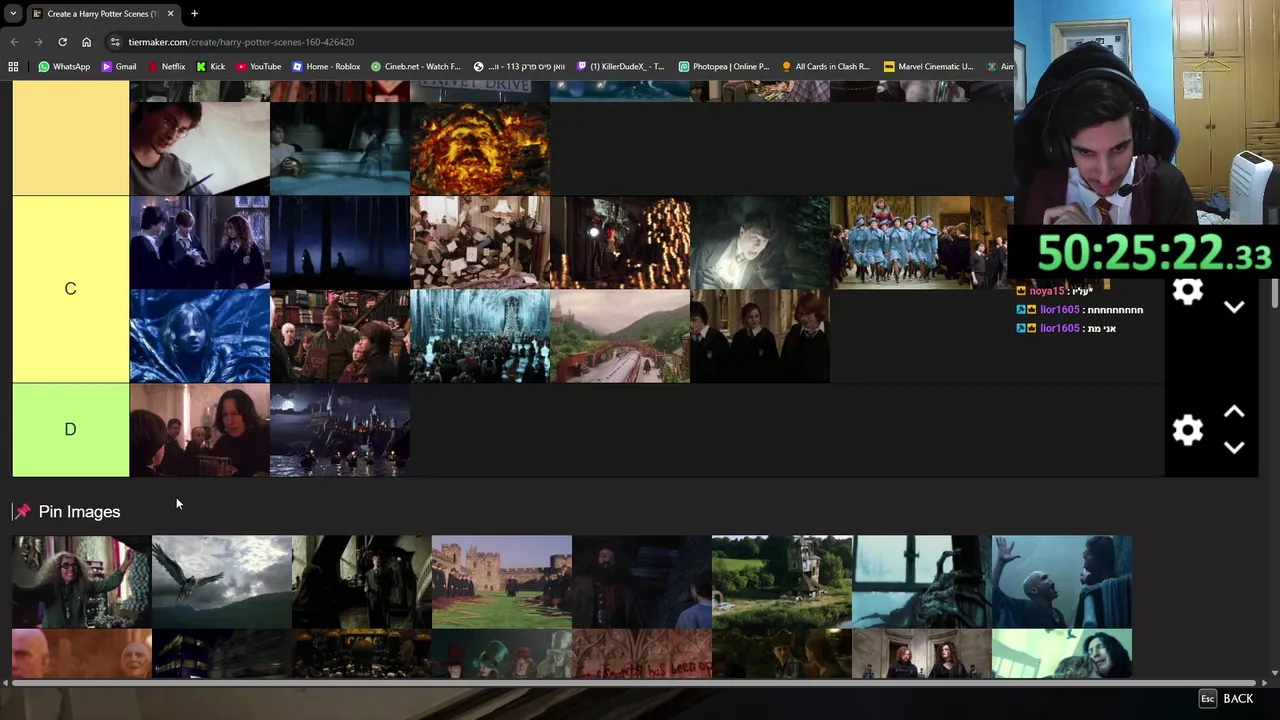This screenshot has width=1280, height=720.
Task: Open the Kick bookmark
Action: point(211,67)
